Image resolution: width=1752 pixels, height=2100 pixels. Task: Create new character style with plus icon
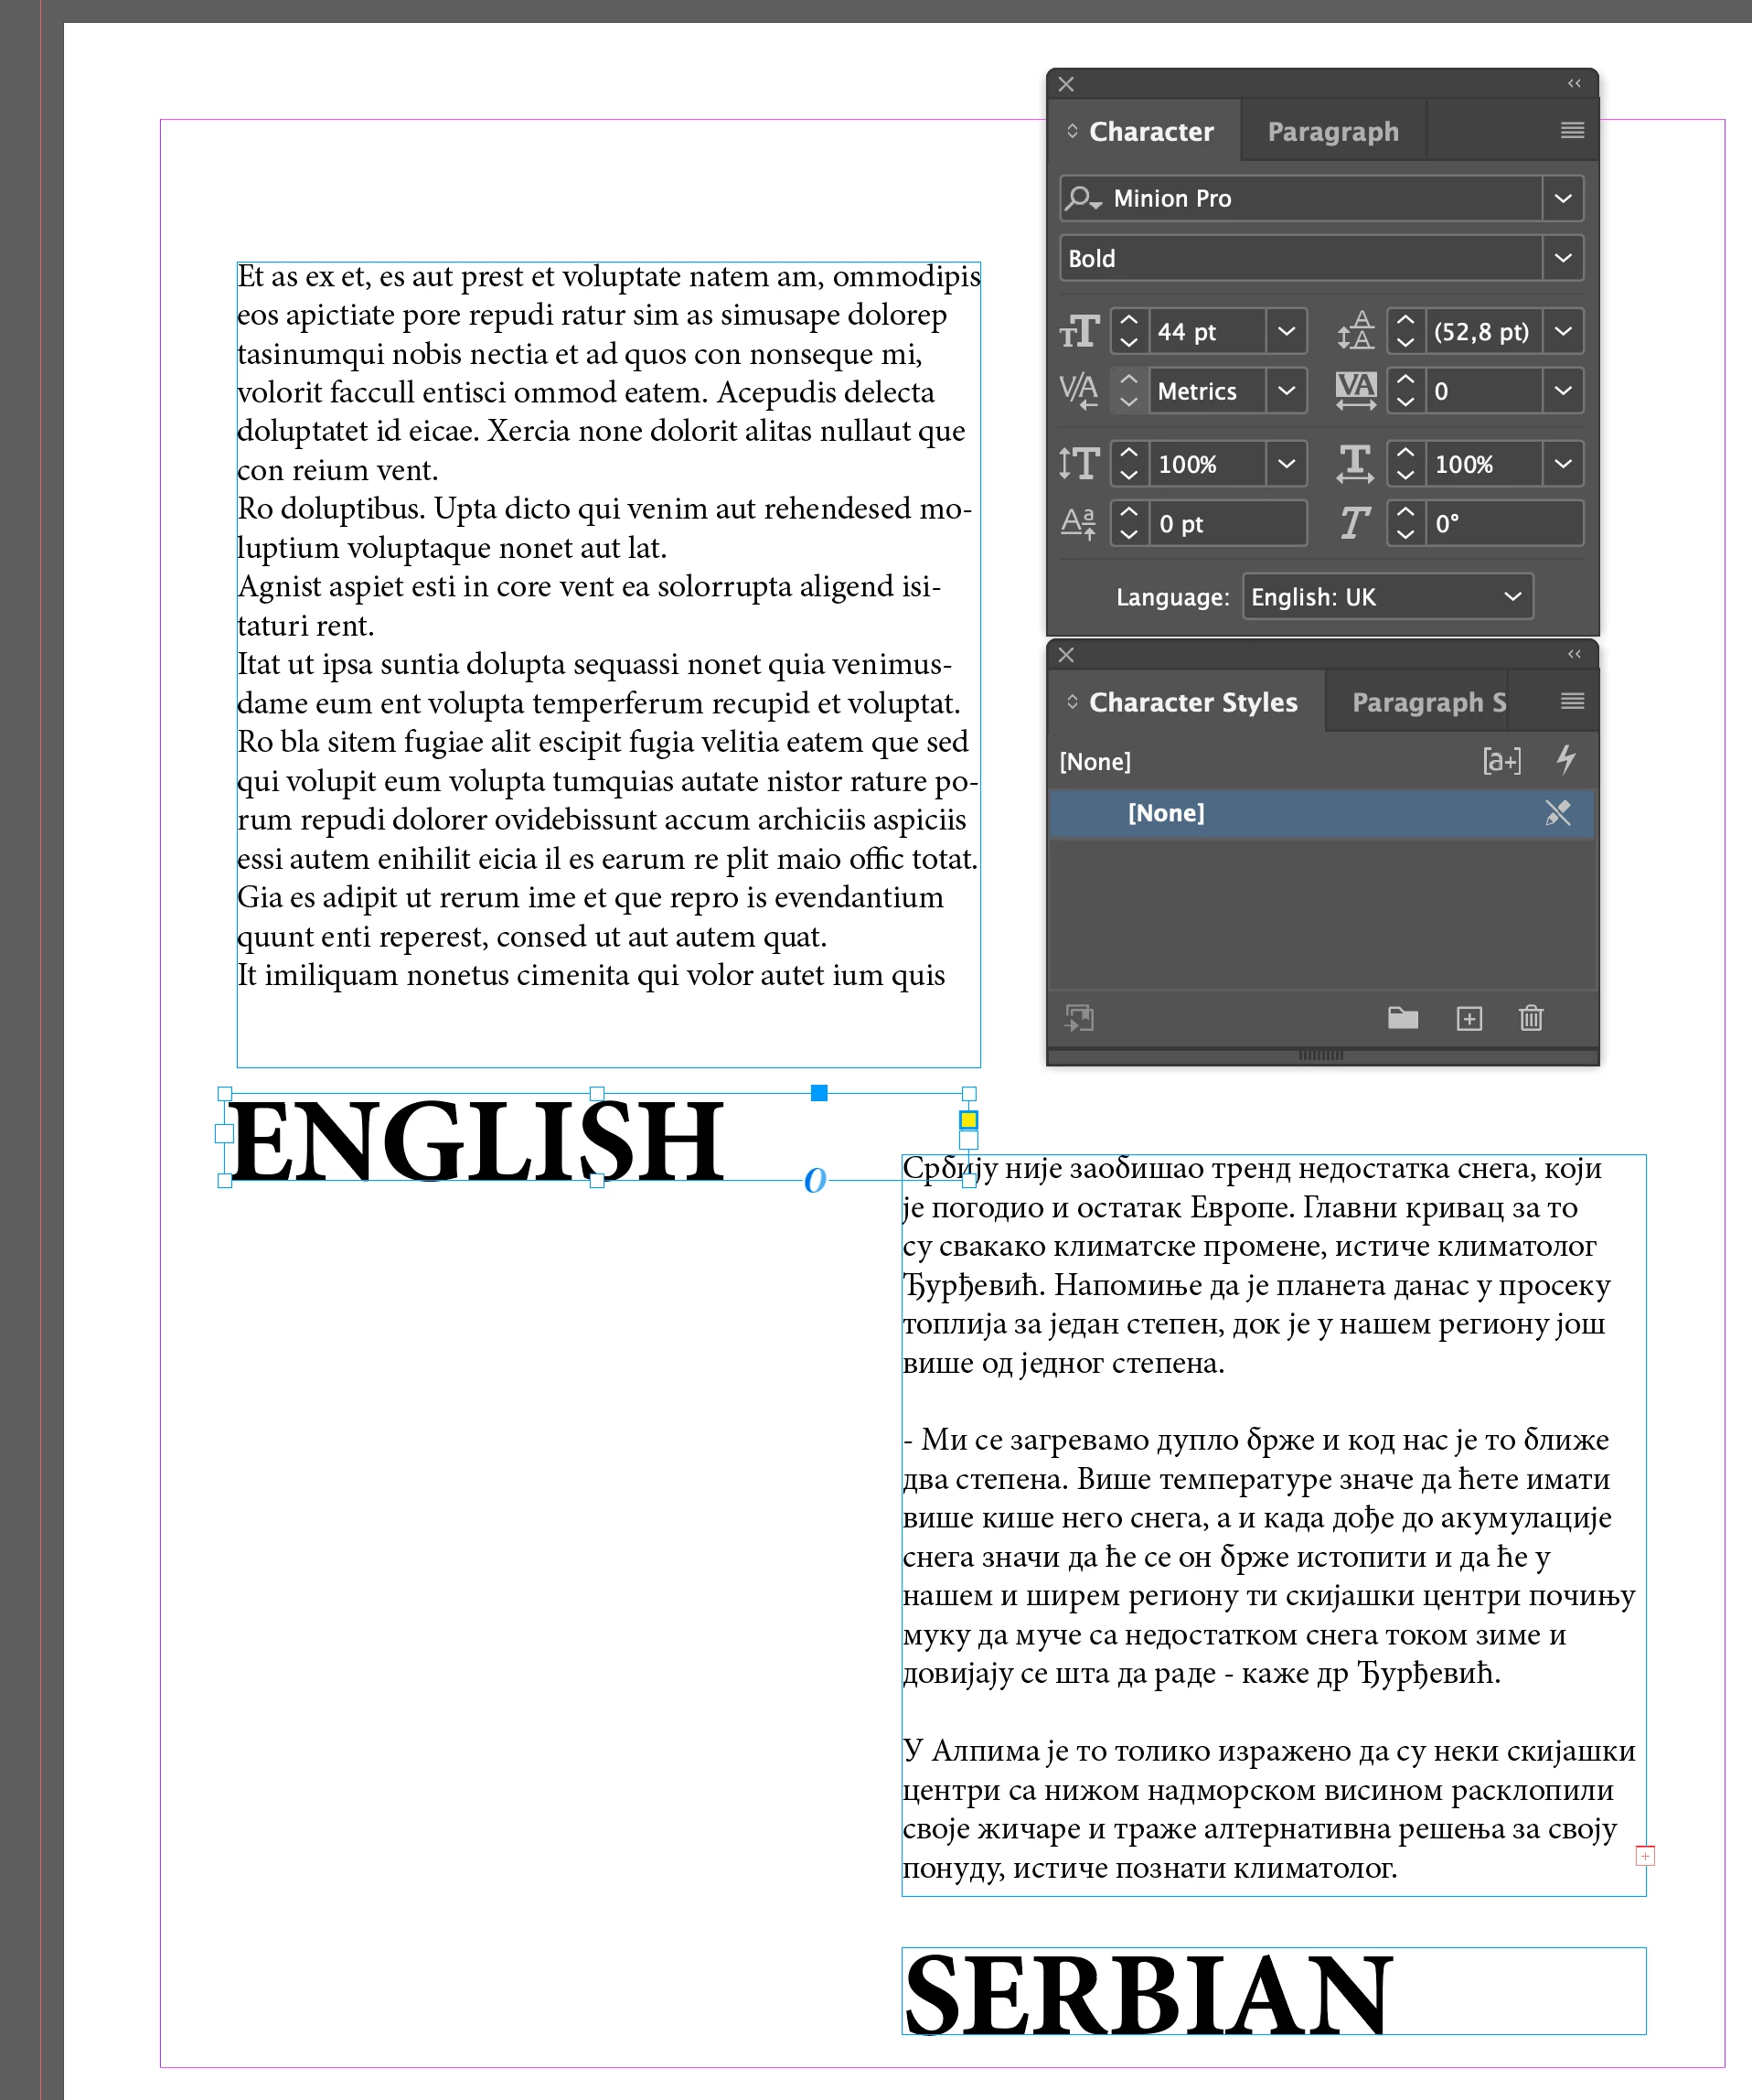tap(1469, 1019)
